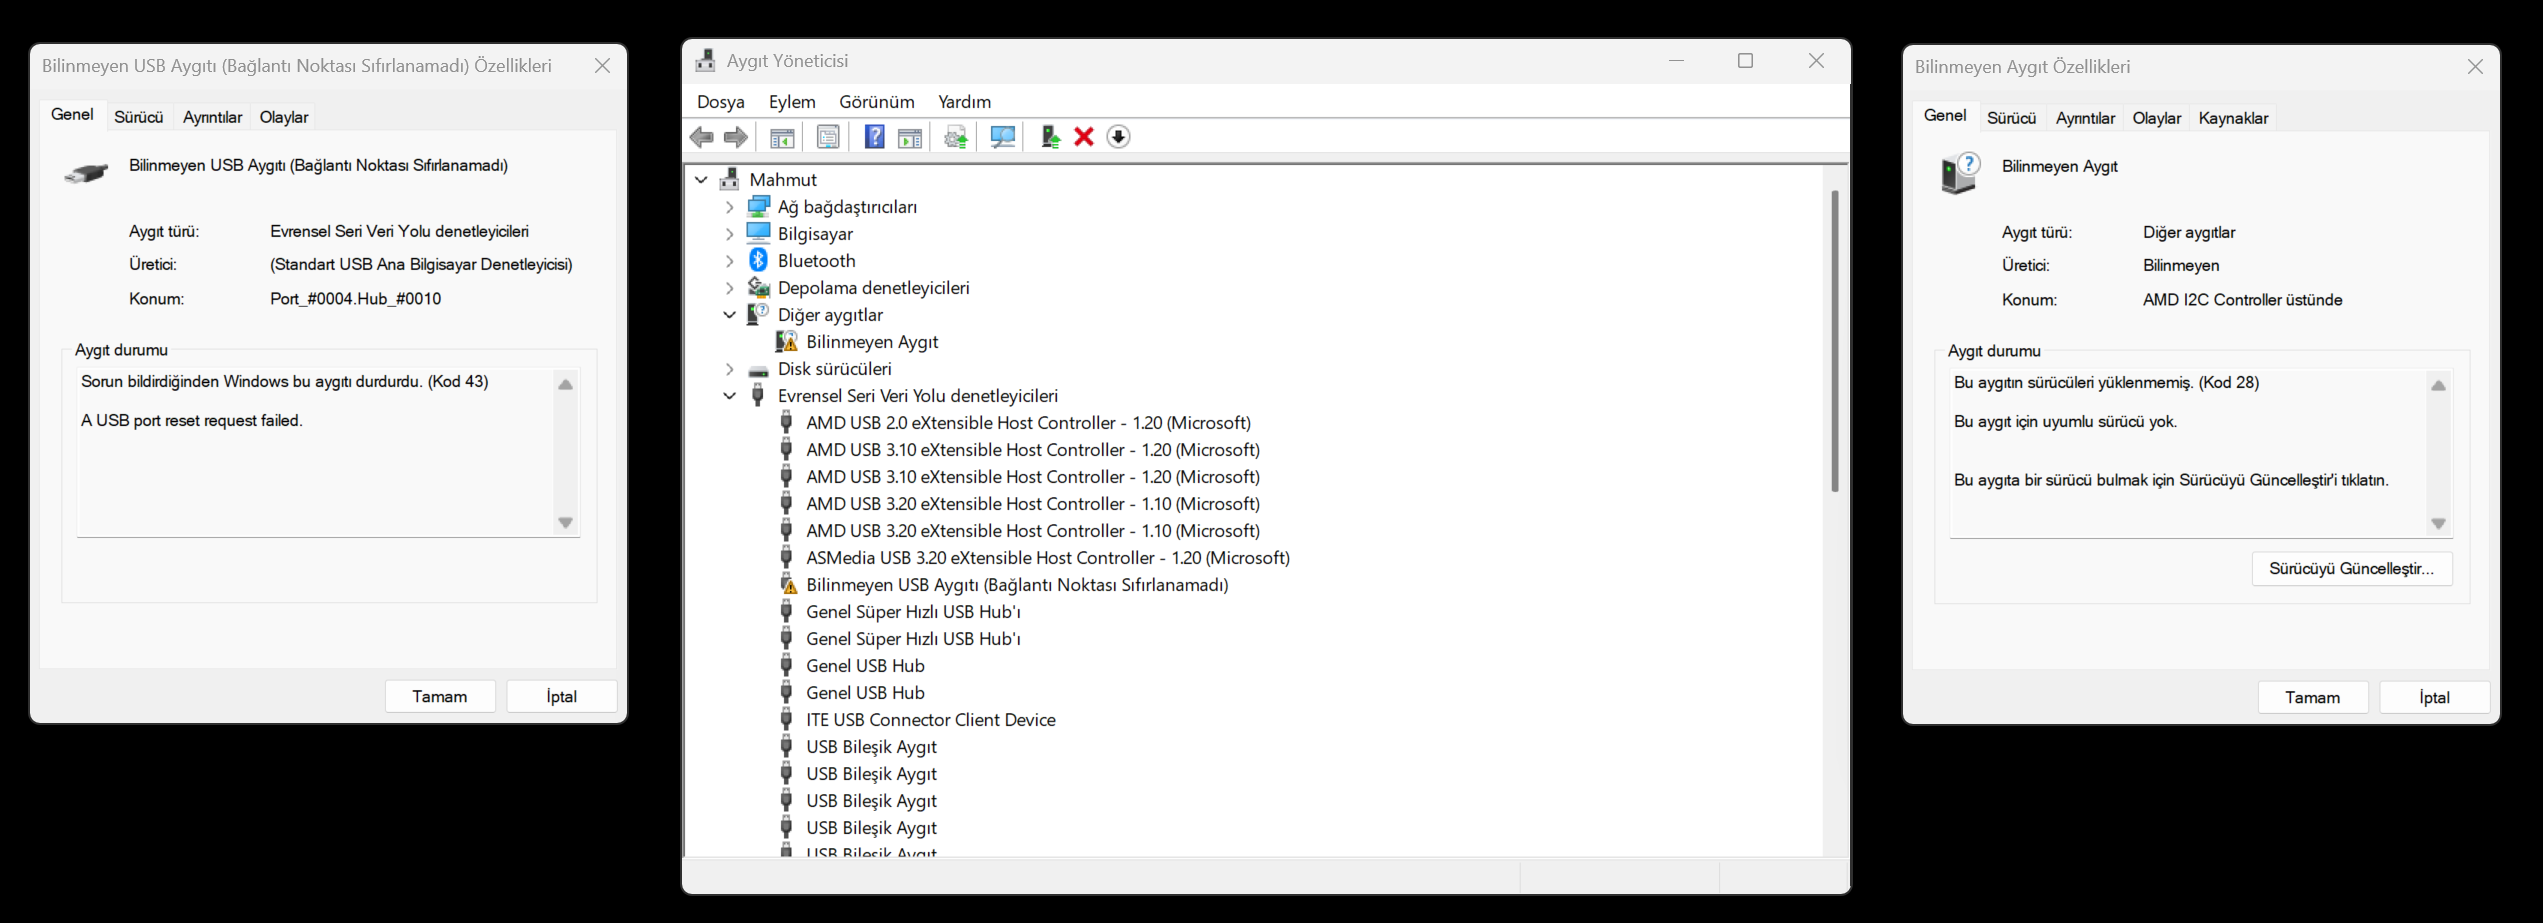Toggle the action pane toolbar icon
The height and width of the screenshot is (923, 2543).
pos(910,137)
